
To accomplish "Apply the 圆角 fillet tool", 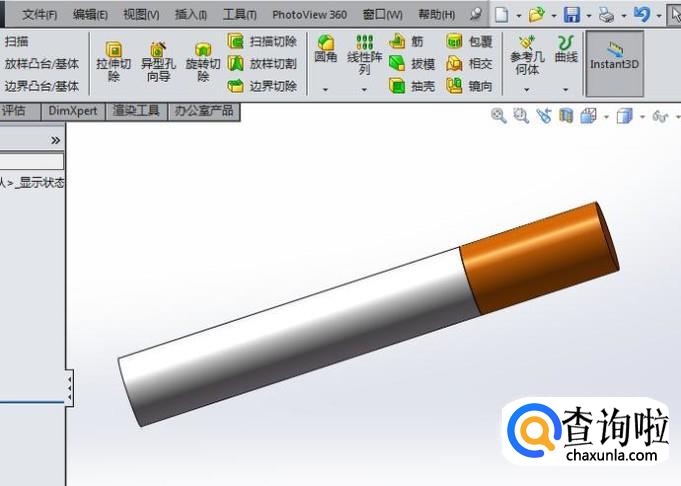I will (x=326, y=49).
